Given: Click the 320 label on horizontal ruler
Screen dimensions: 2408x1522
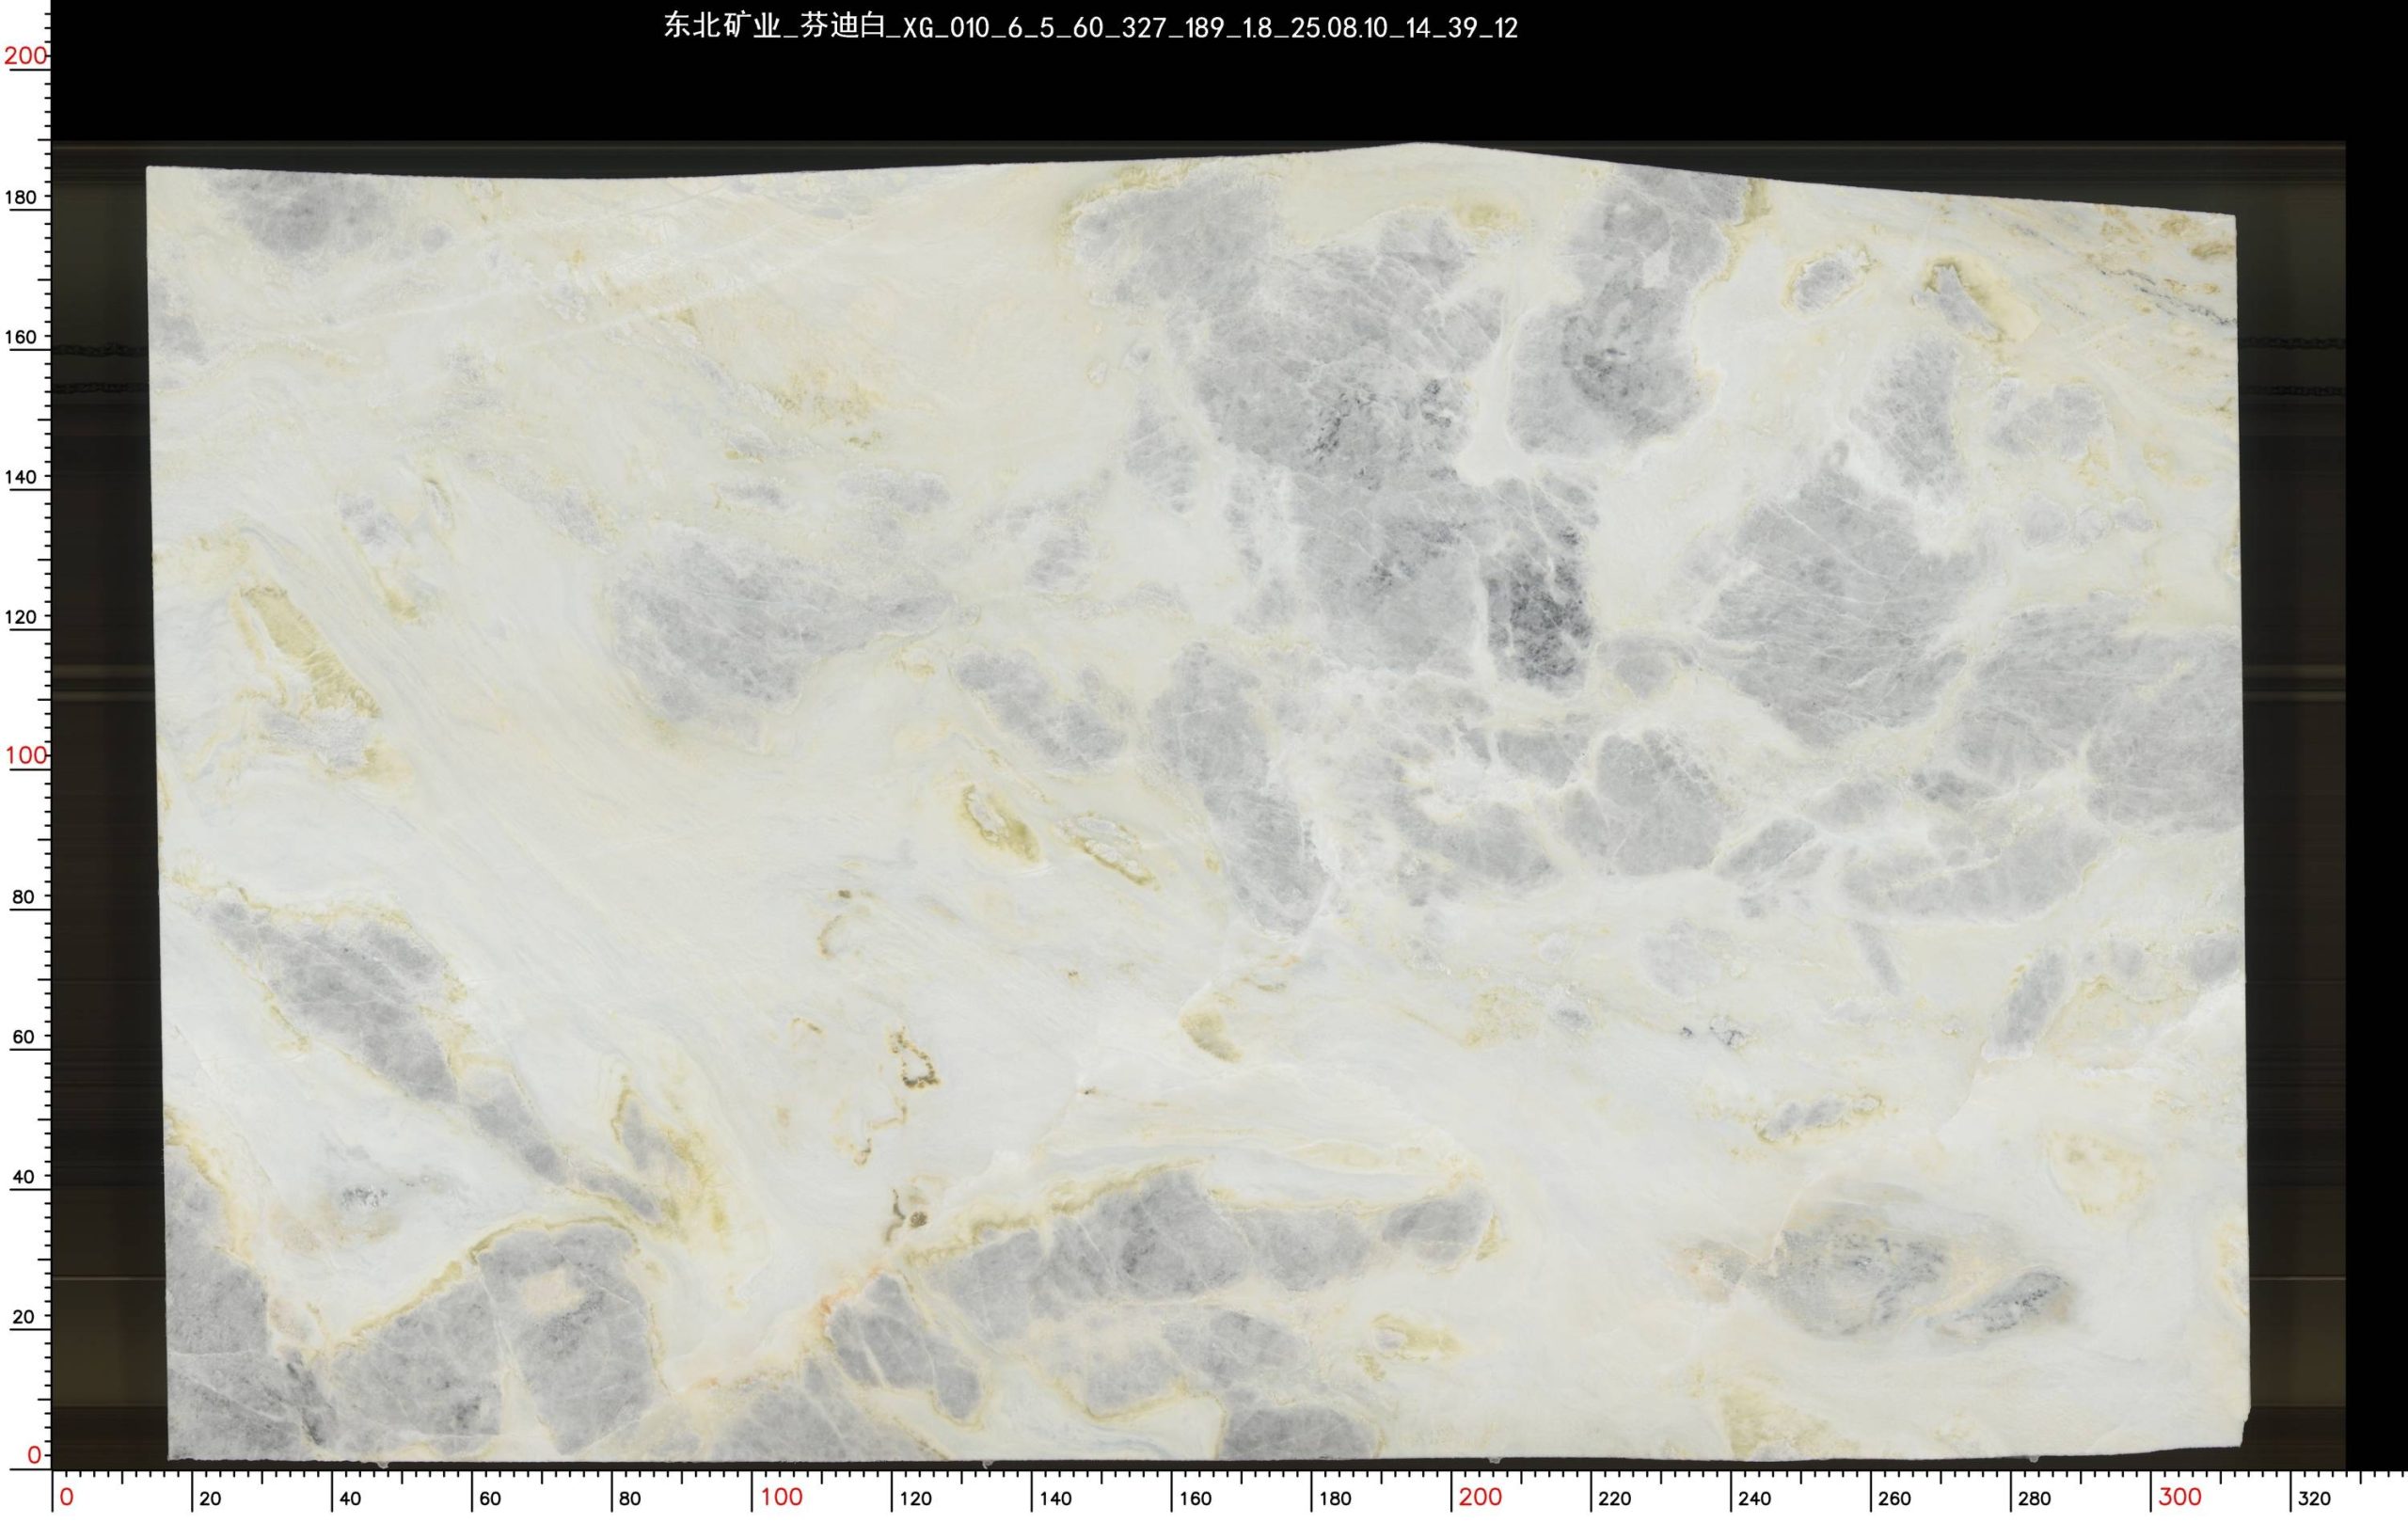Looking at the screenshot, I should click(x=2314, y=1499).
